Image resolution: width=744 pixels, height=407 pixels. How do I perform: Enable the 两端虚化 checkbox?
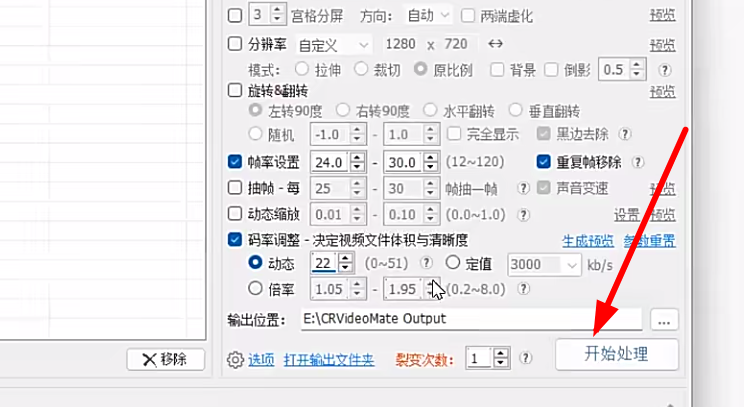[x=468, y=15]
